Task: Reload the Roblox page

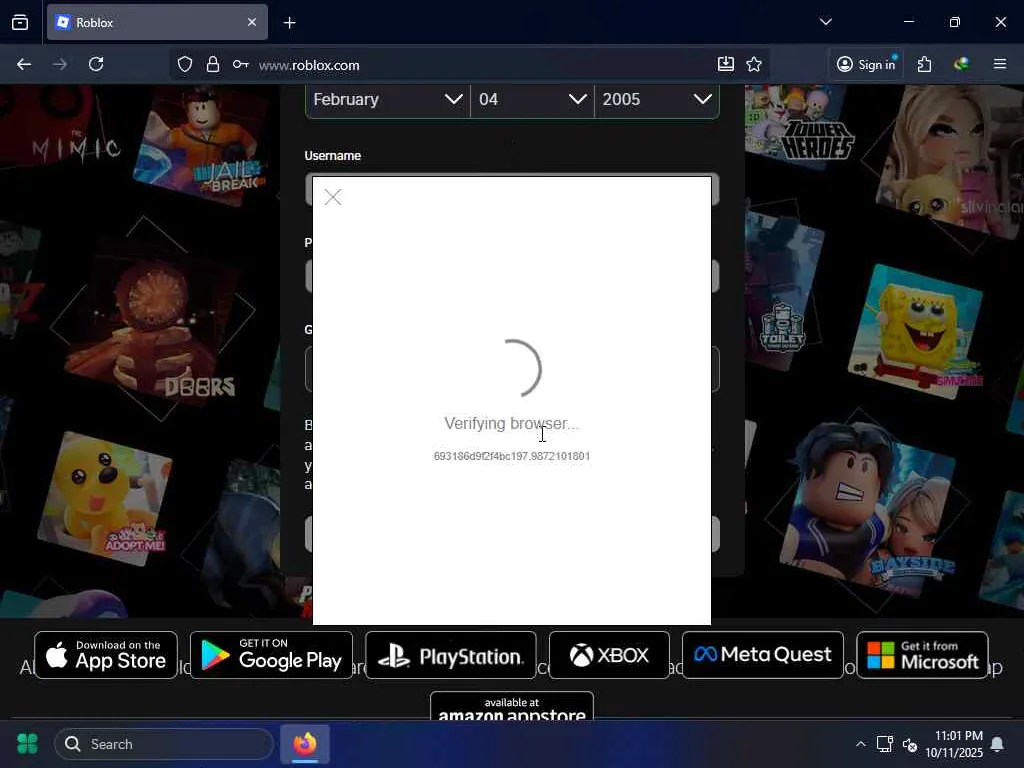Action: pos(96,65)
